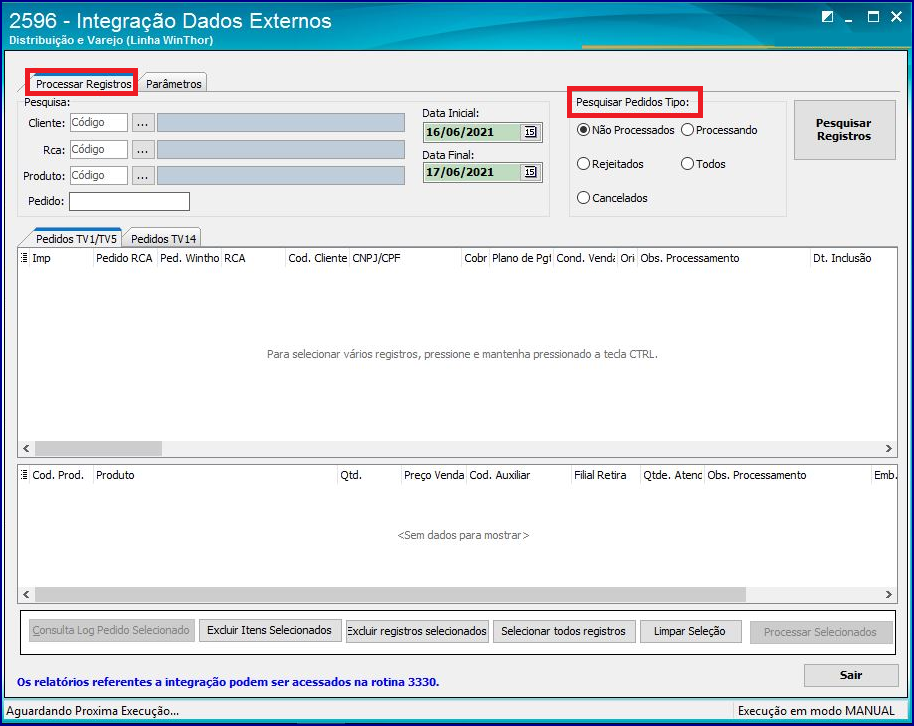Select Todos radio option
This screenshot has width=914, height=726.
(704, 164)
